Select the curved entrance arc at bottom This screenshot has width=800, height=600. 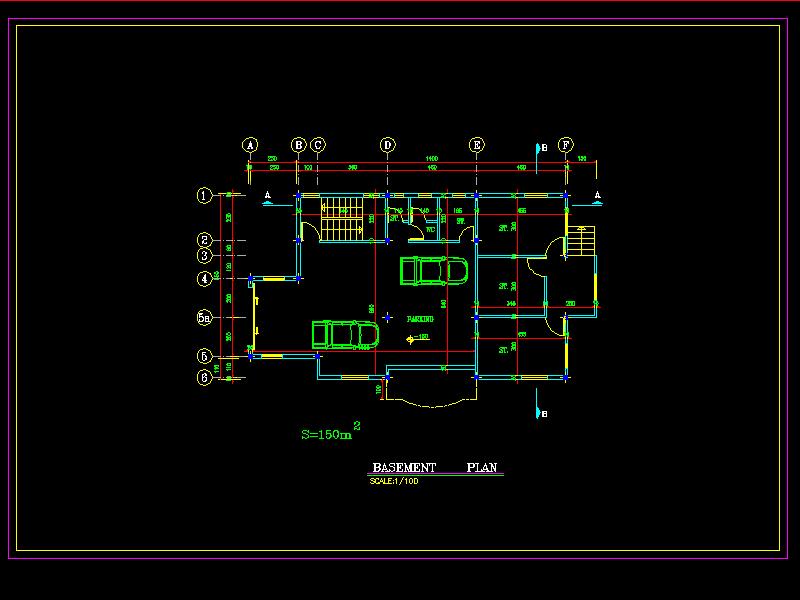430,403
